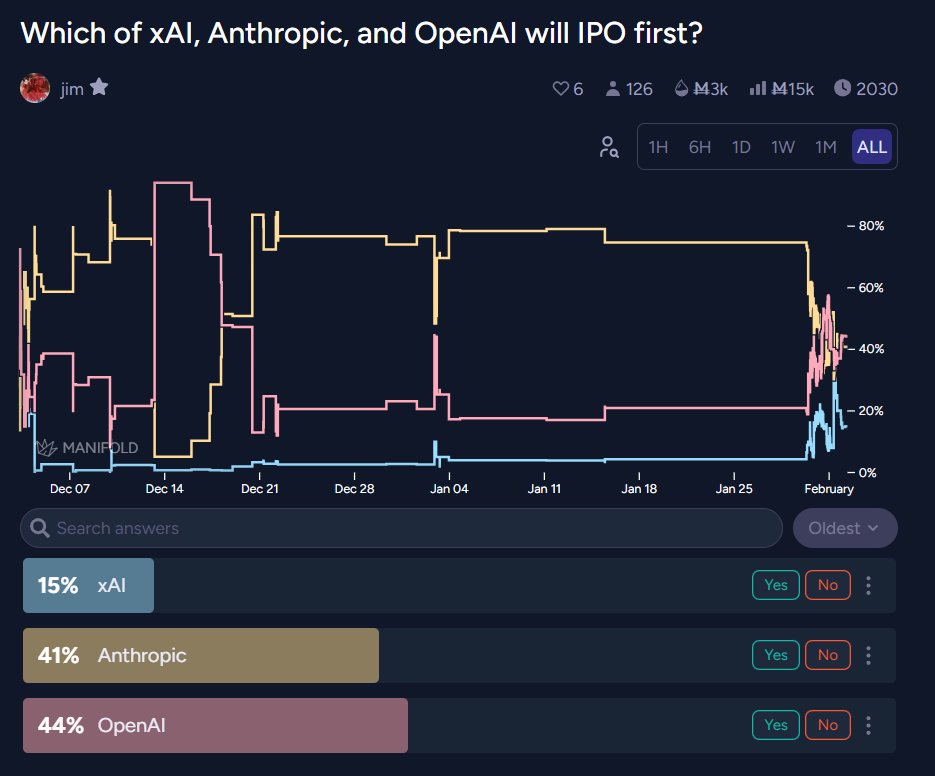
Task: Select the 44% OpenAI answer bar
Action: coord(459,725)
